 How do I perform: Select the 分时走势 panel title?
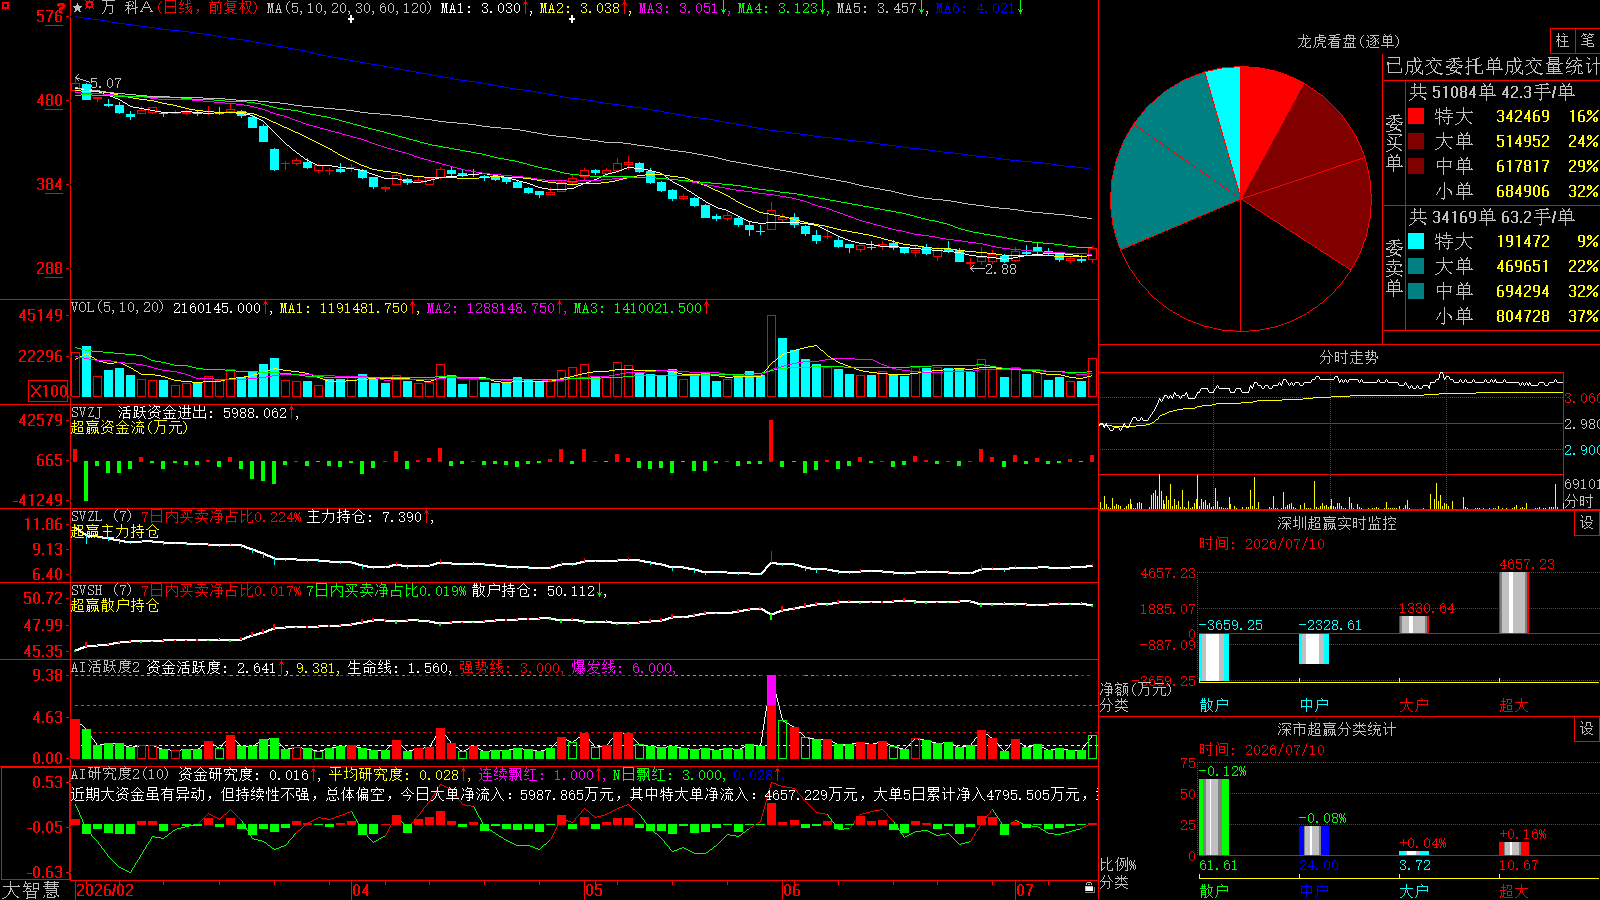pyautogui.click(x=1348, y=357)
